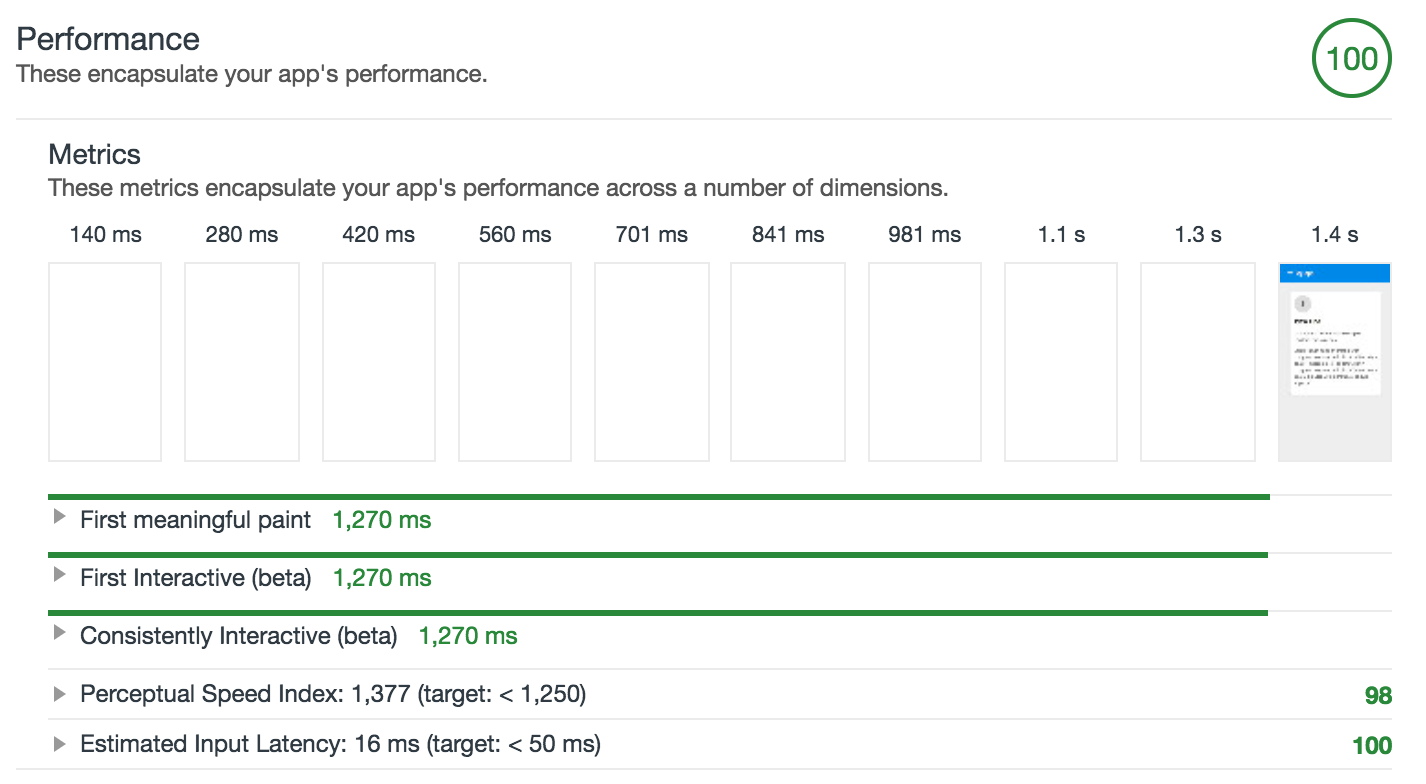Open the 420 ms filmstrip frame
Image resolution: width=1426 pixels, height=784 pixels.
(x=379, y=362)
